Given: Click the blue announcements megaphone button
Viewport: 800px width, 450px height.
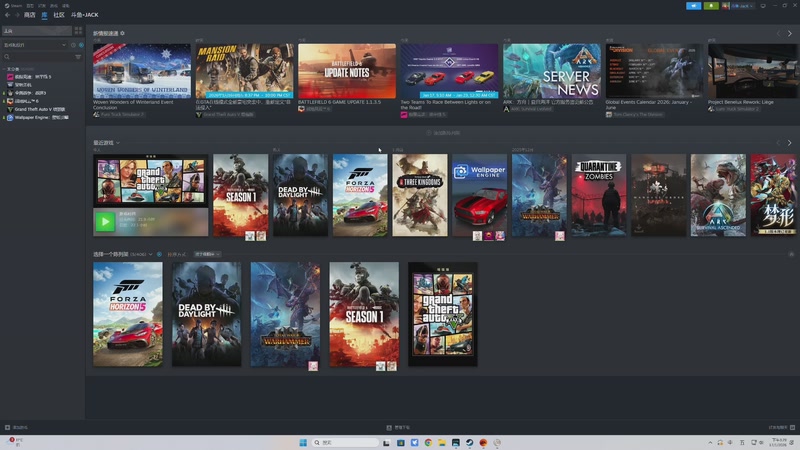Looking at the screenshot, I should 693,6.
